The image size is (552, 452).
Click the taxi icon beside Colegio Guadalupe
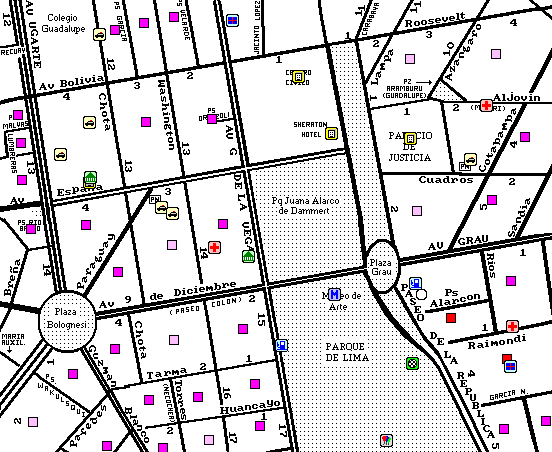(100, 34)
